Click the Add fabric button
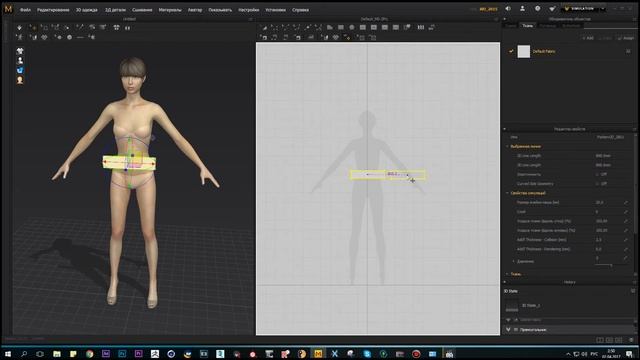This screenshot has width=640, height=360. [588, 38]
